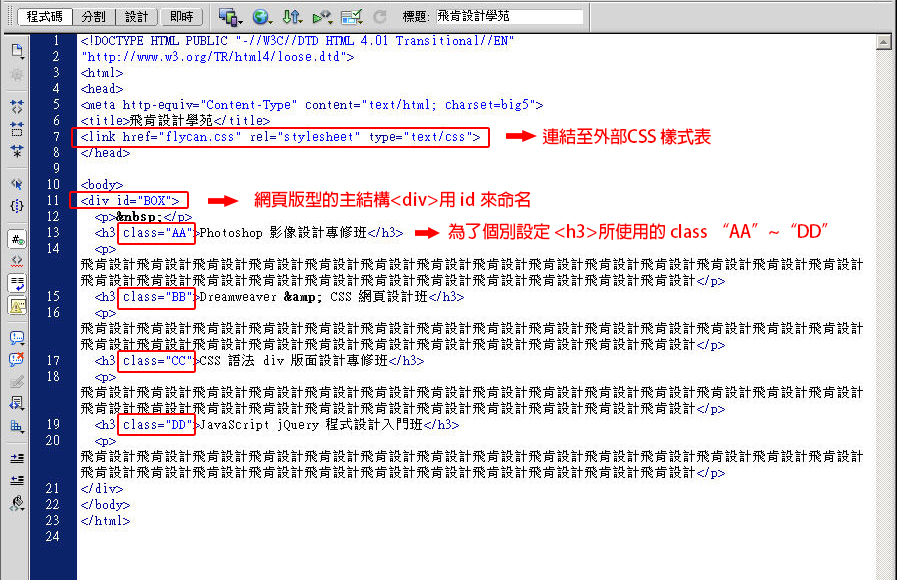Click the class="CC" attribute in code
The width and height of the screenshot is (897, 580).
(x=157, y=361)
